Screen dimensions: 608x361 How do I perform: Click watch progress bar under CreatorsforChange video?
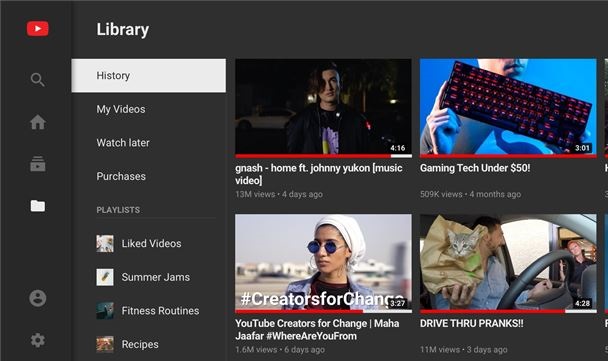[x=323, y=311]
